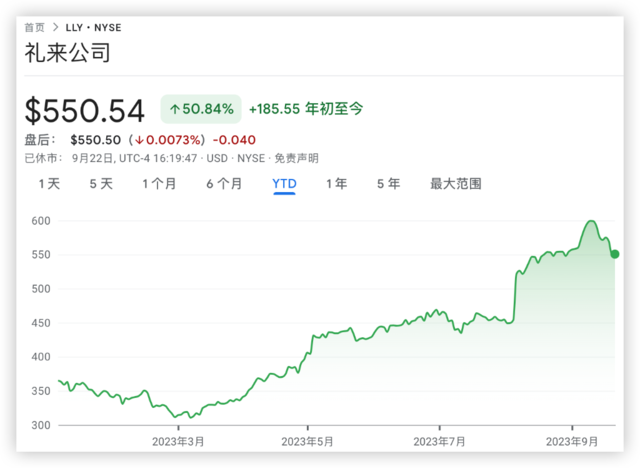The image size is (640, 468).
Task: Show the 6 个月 chart range
Action: [224, 184]
